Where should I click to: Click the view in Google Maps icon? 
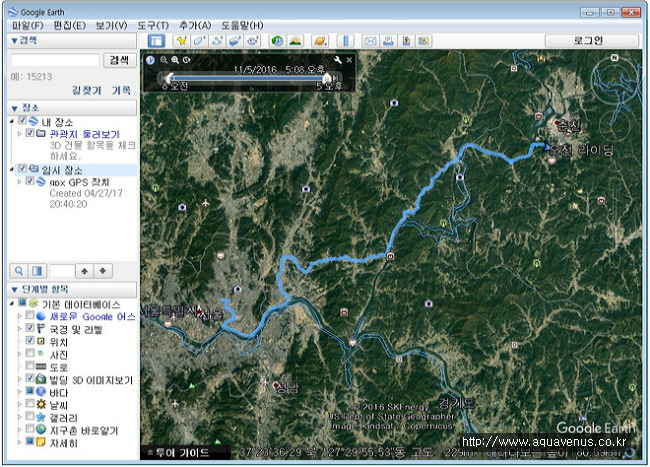[x=424, y=41]
